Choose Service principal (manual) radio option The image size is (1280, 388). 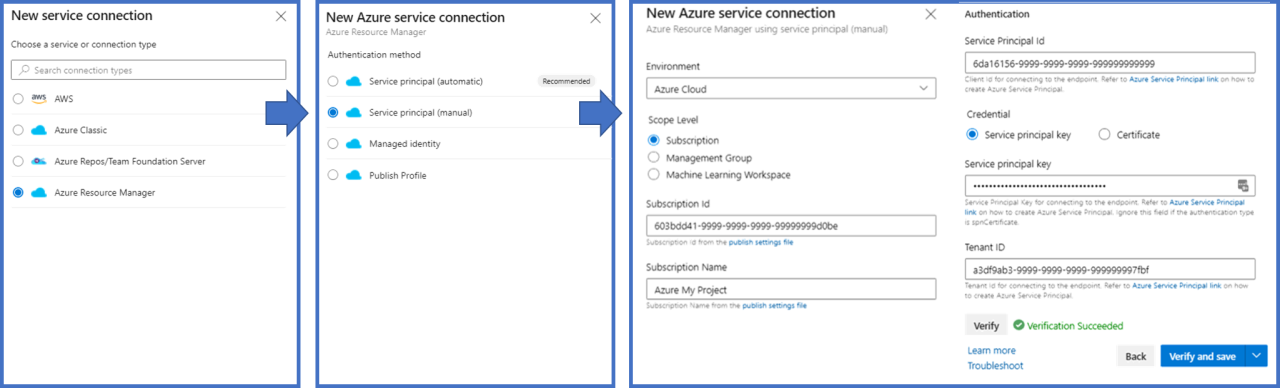tap(333, 113)
